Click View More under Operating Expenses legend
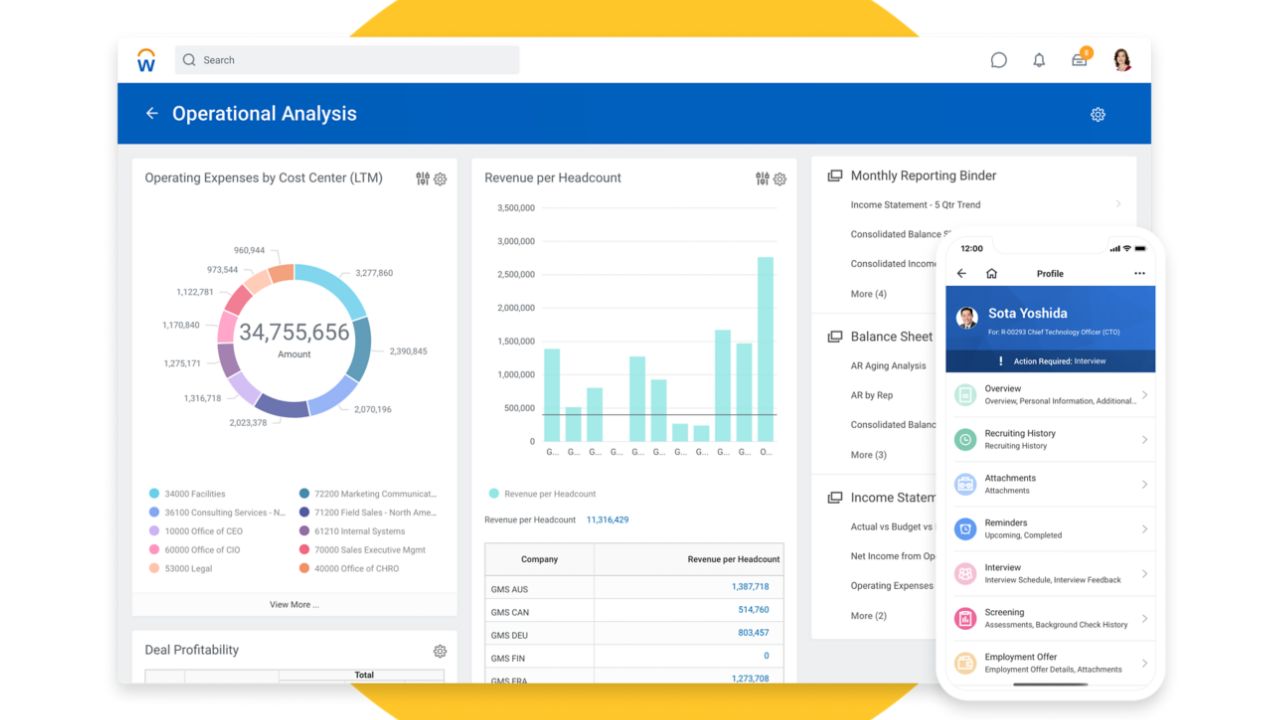This screenshot has width=1280, height=720. click(x=294, y=605)
